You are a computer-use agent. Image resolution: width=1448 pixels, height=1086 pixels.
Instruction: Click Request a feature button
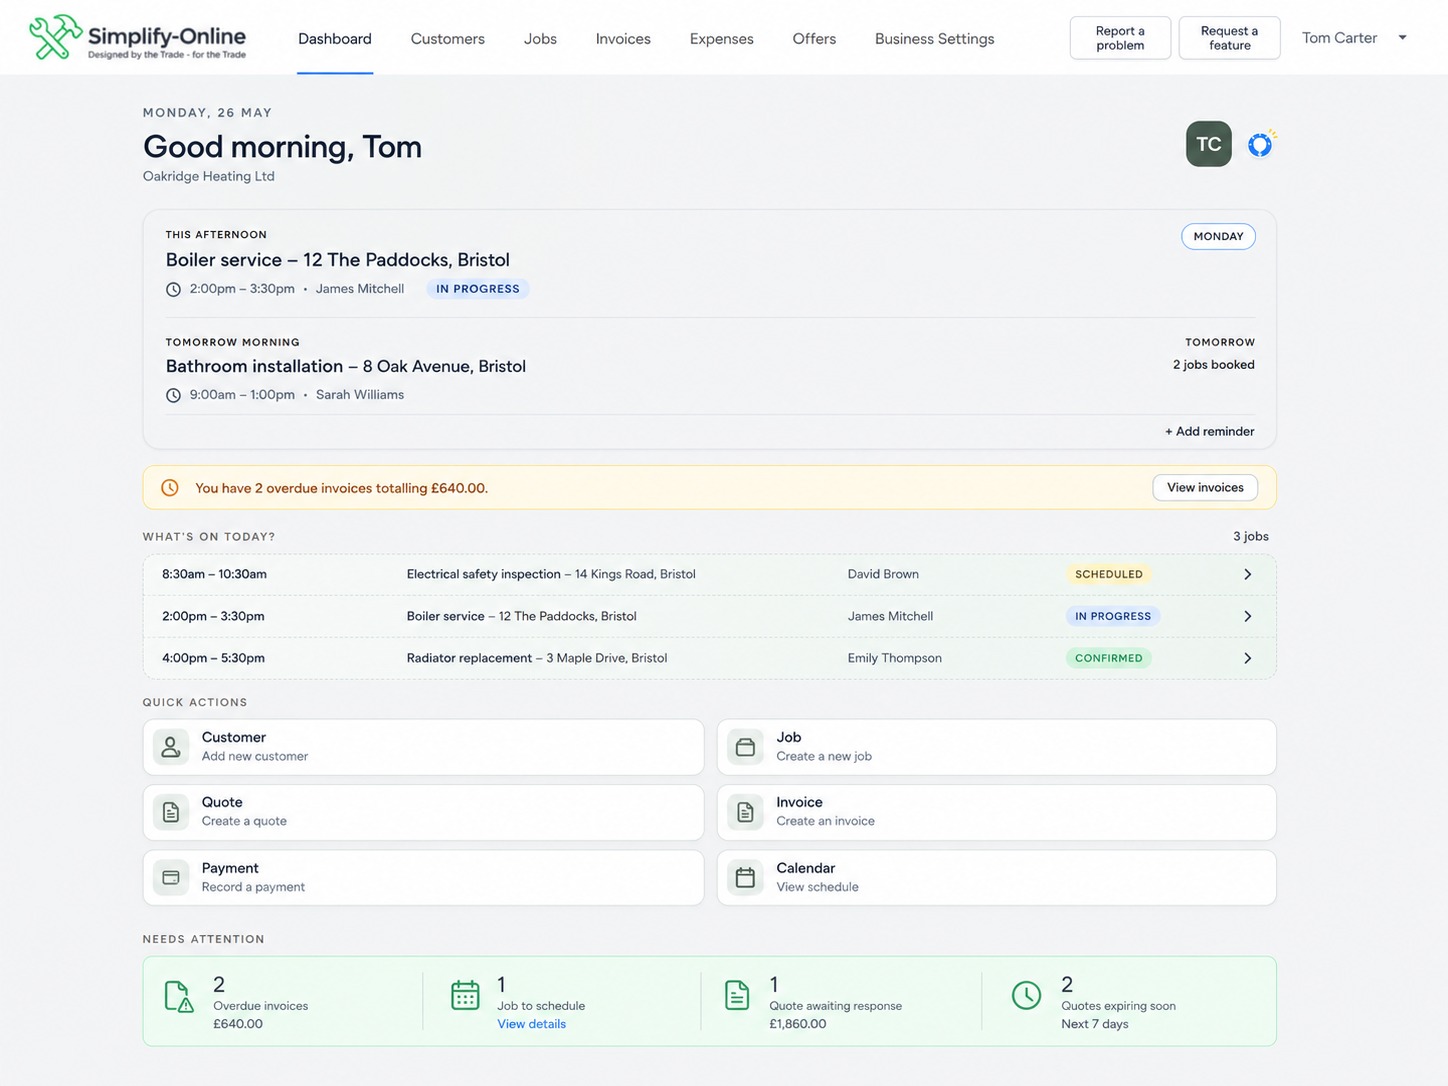point(1230,38)
